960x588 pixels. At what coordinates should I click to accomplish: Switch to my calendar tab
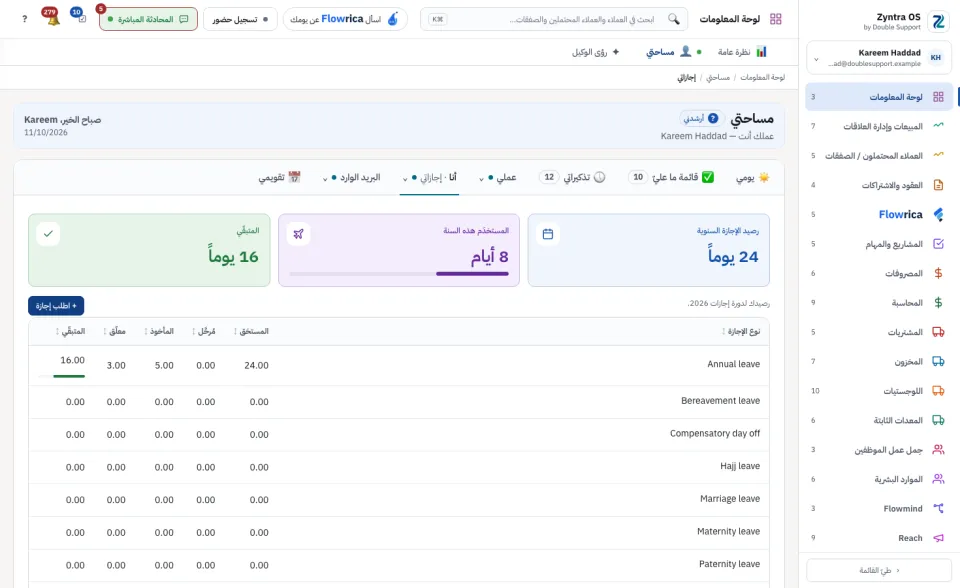pos(280,178)
